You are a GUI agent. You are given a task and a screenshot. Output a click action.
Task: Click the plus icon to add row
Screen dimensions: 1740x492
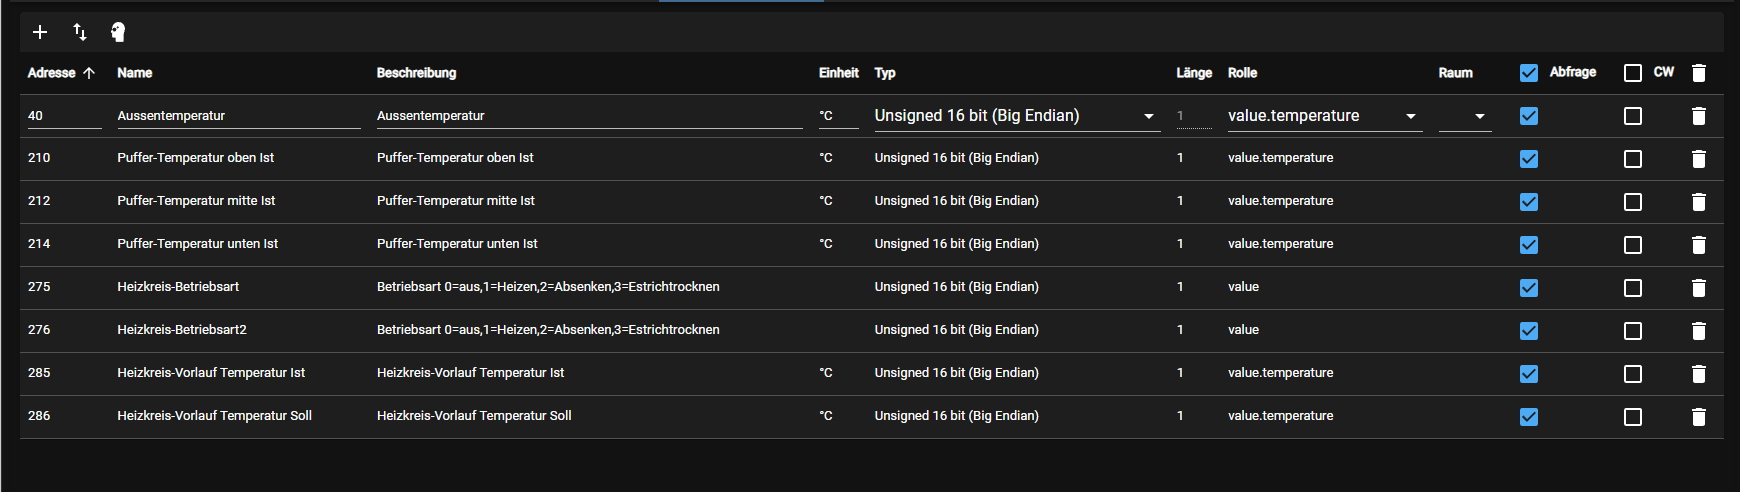pos(40,32)
